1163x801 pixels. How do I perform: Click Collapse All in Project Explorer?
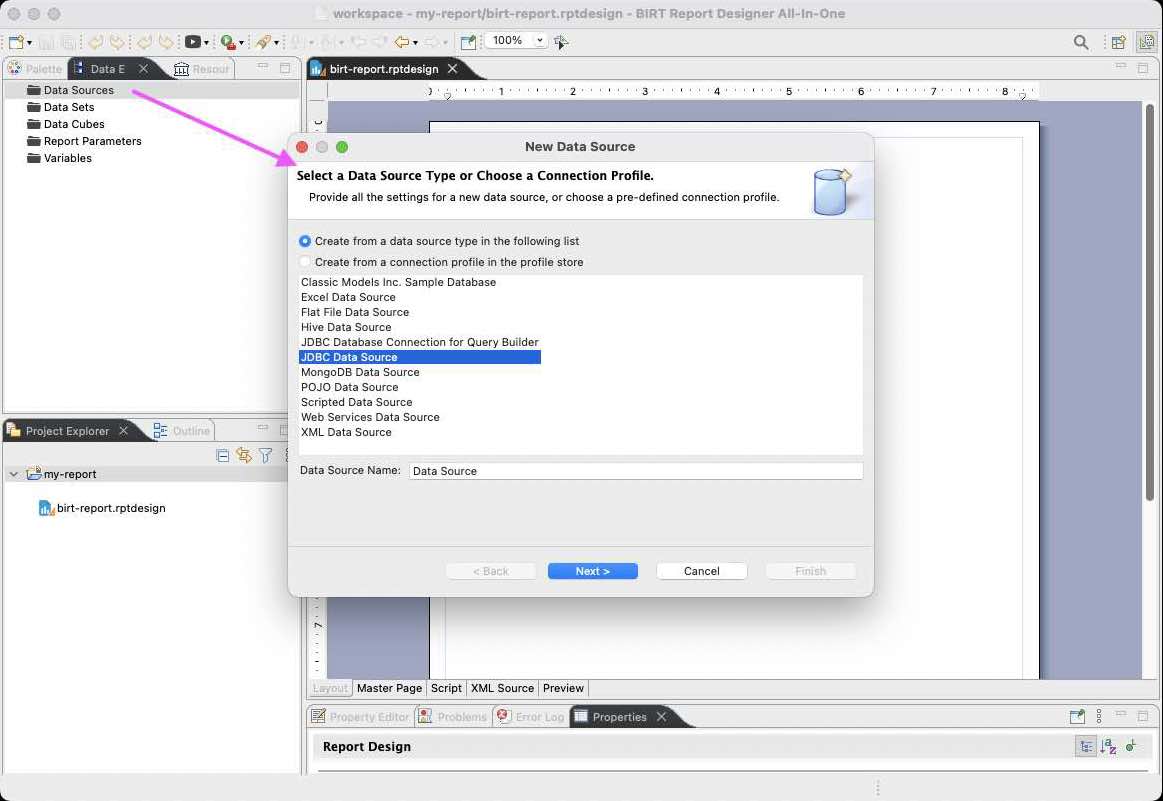(222, 455)
